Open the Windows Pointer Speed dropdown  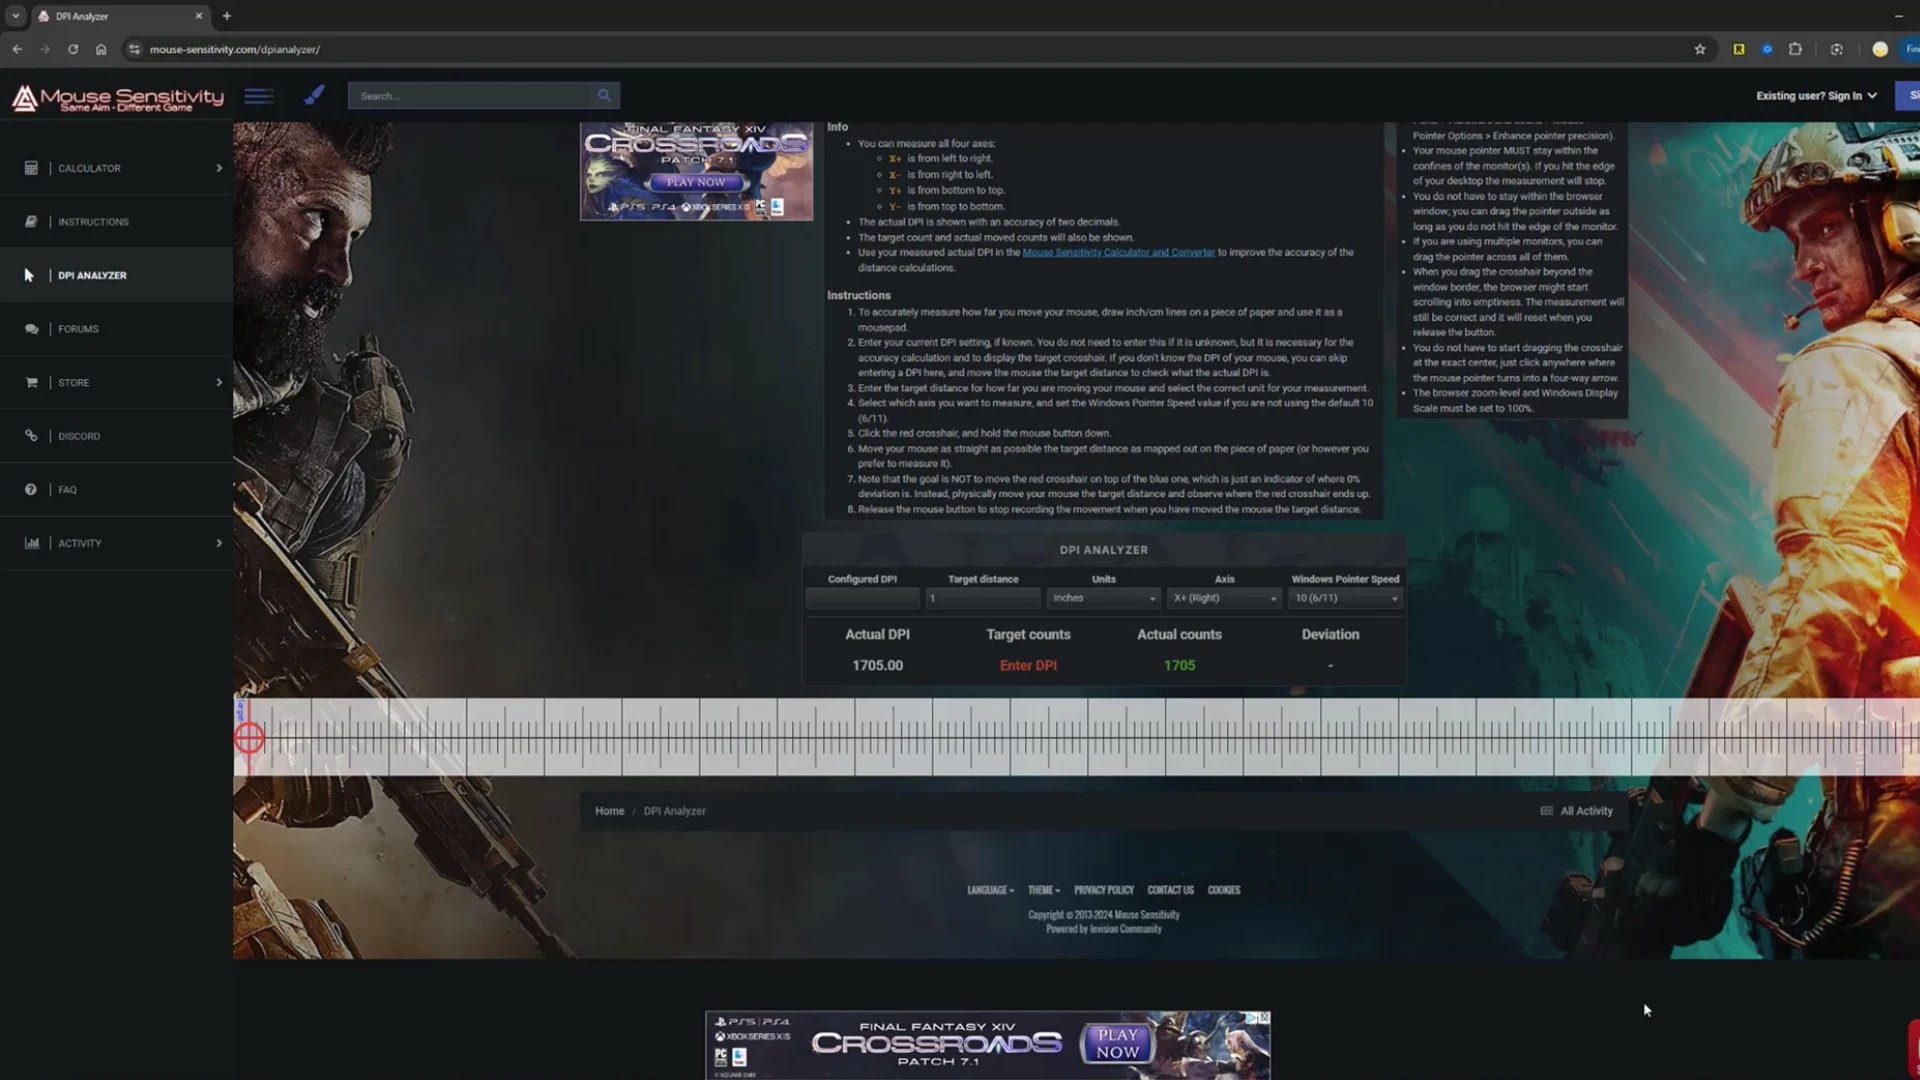pos(1345,598)
